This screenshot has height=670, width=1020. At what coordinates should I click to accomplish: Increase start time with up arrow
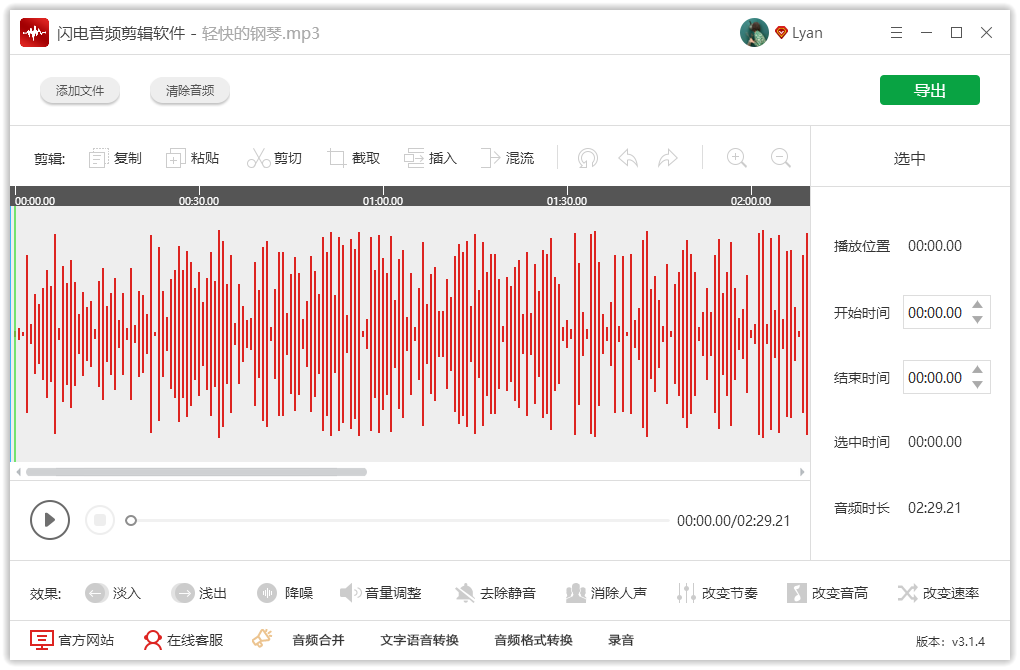click(x=978, y=305)
